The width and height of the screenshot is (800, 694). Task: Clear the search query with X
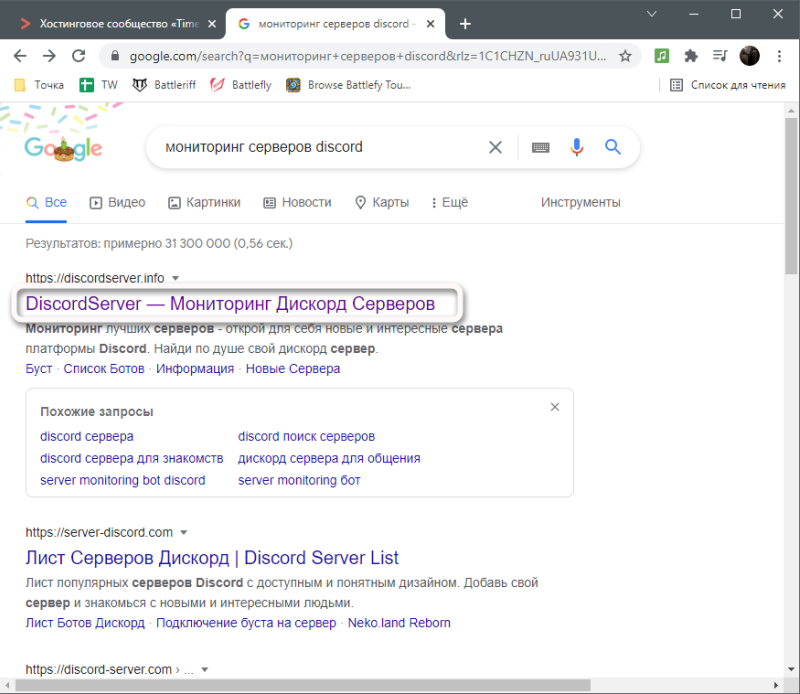pyautogui.click(x=495, y=147)
